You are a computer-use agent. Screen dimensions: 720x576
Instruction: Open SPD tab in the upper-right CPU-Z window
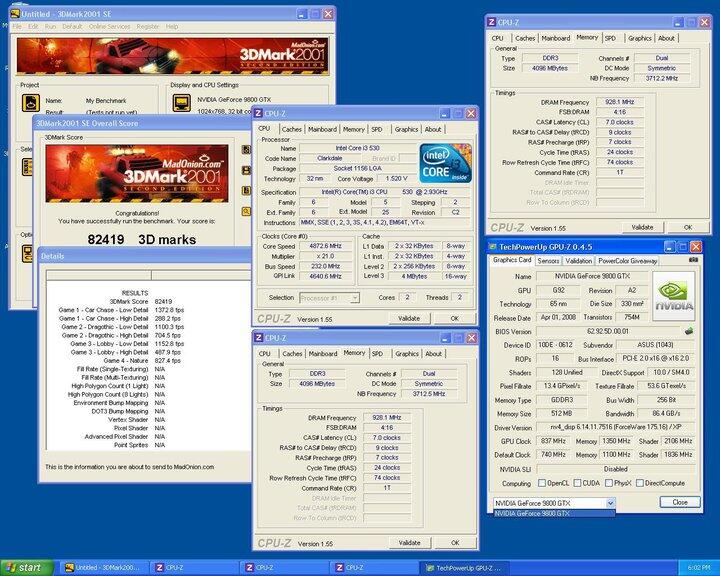click(610, 38)
